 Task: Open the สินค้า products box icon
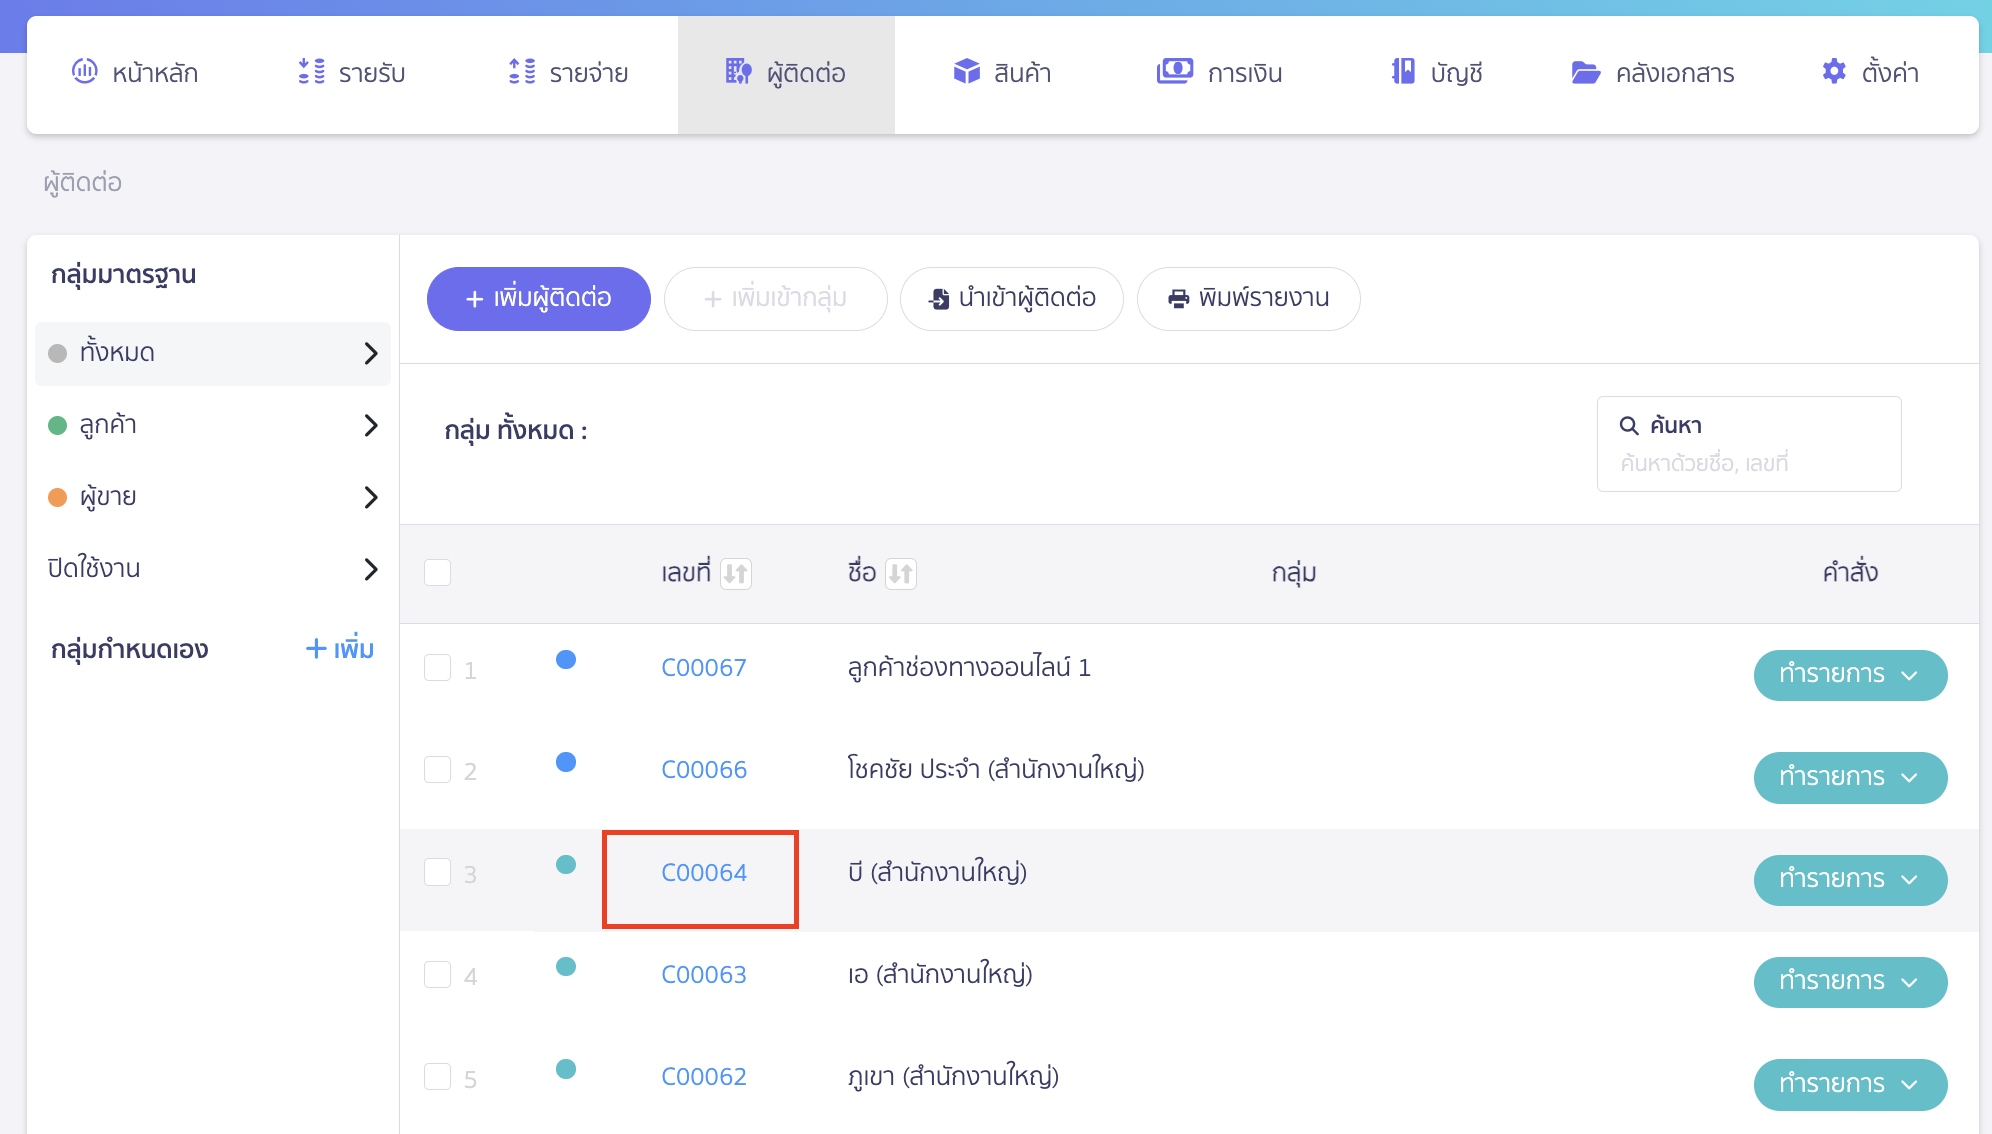tap(966, 71)
